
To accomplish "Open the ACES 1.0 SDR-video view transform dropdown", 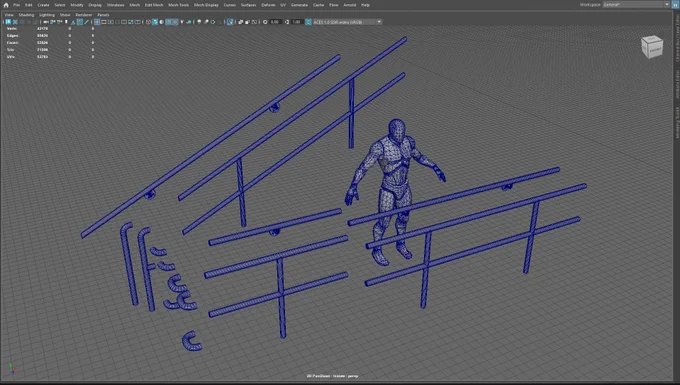I will click(x=347, y=22).
